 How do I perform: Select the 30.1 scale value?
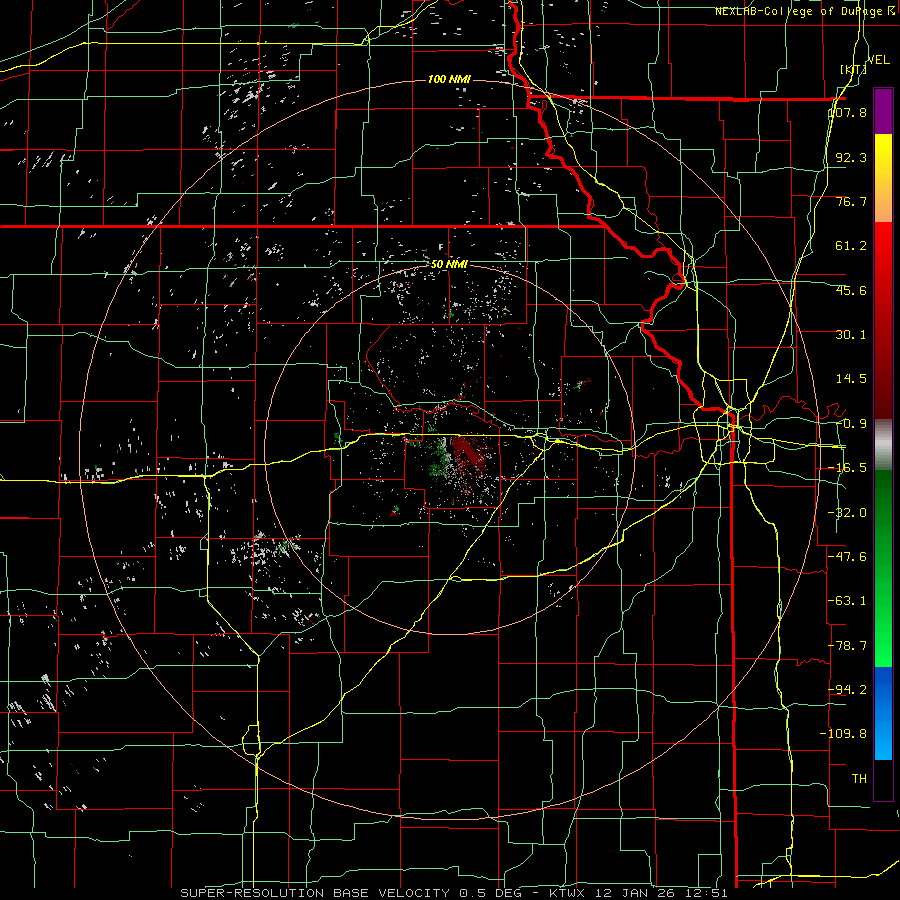pos(851,335)
